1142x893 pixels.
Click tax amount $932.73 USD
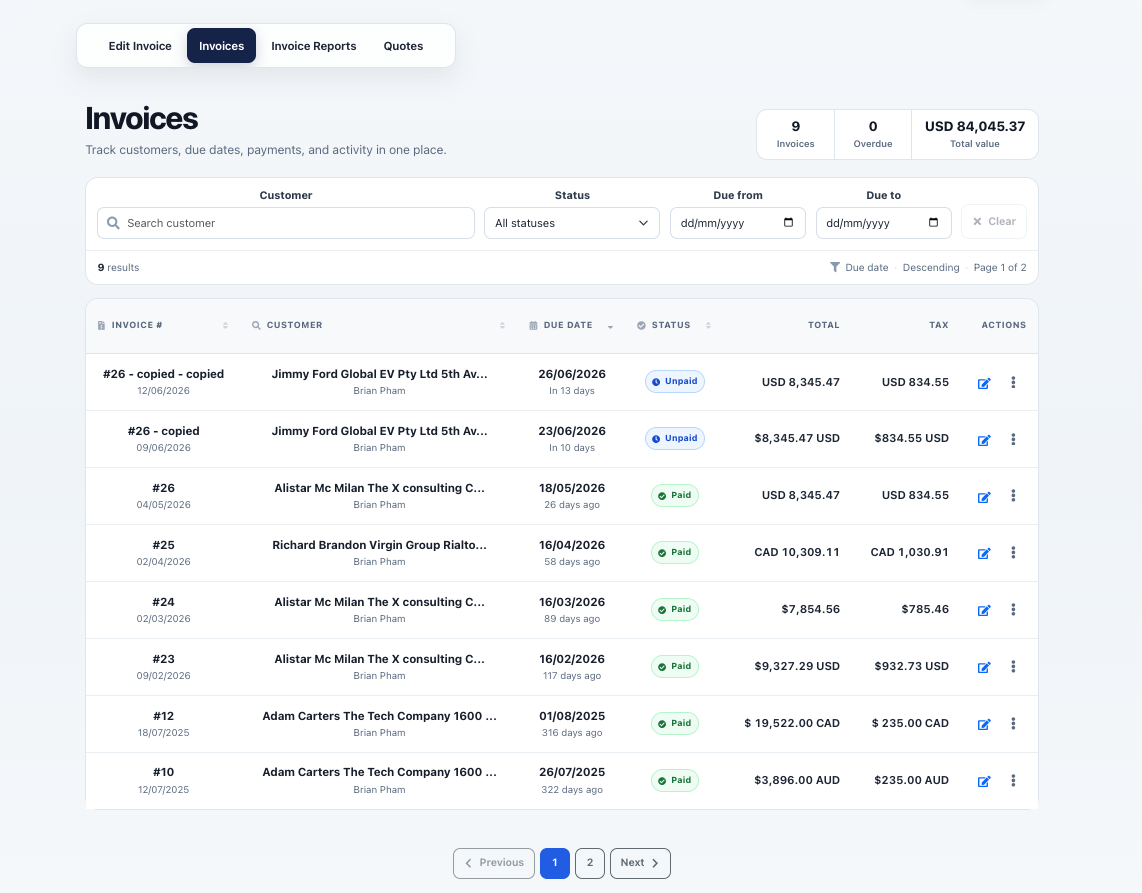(x=911, y=666)
